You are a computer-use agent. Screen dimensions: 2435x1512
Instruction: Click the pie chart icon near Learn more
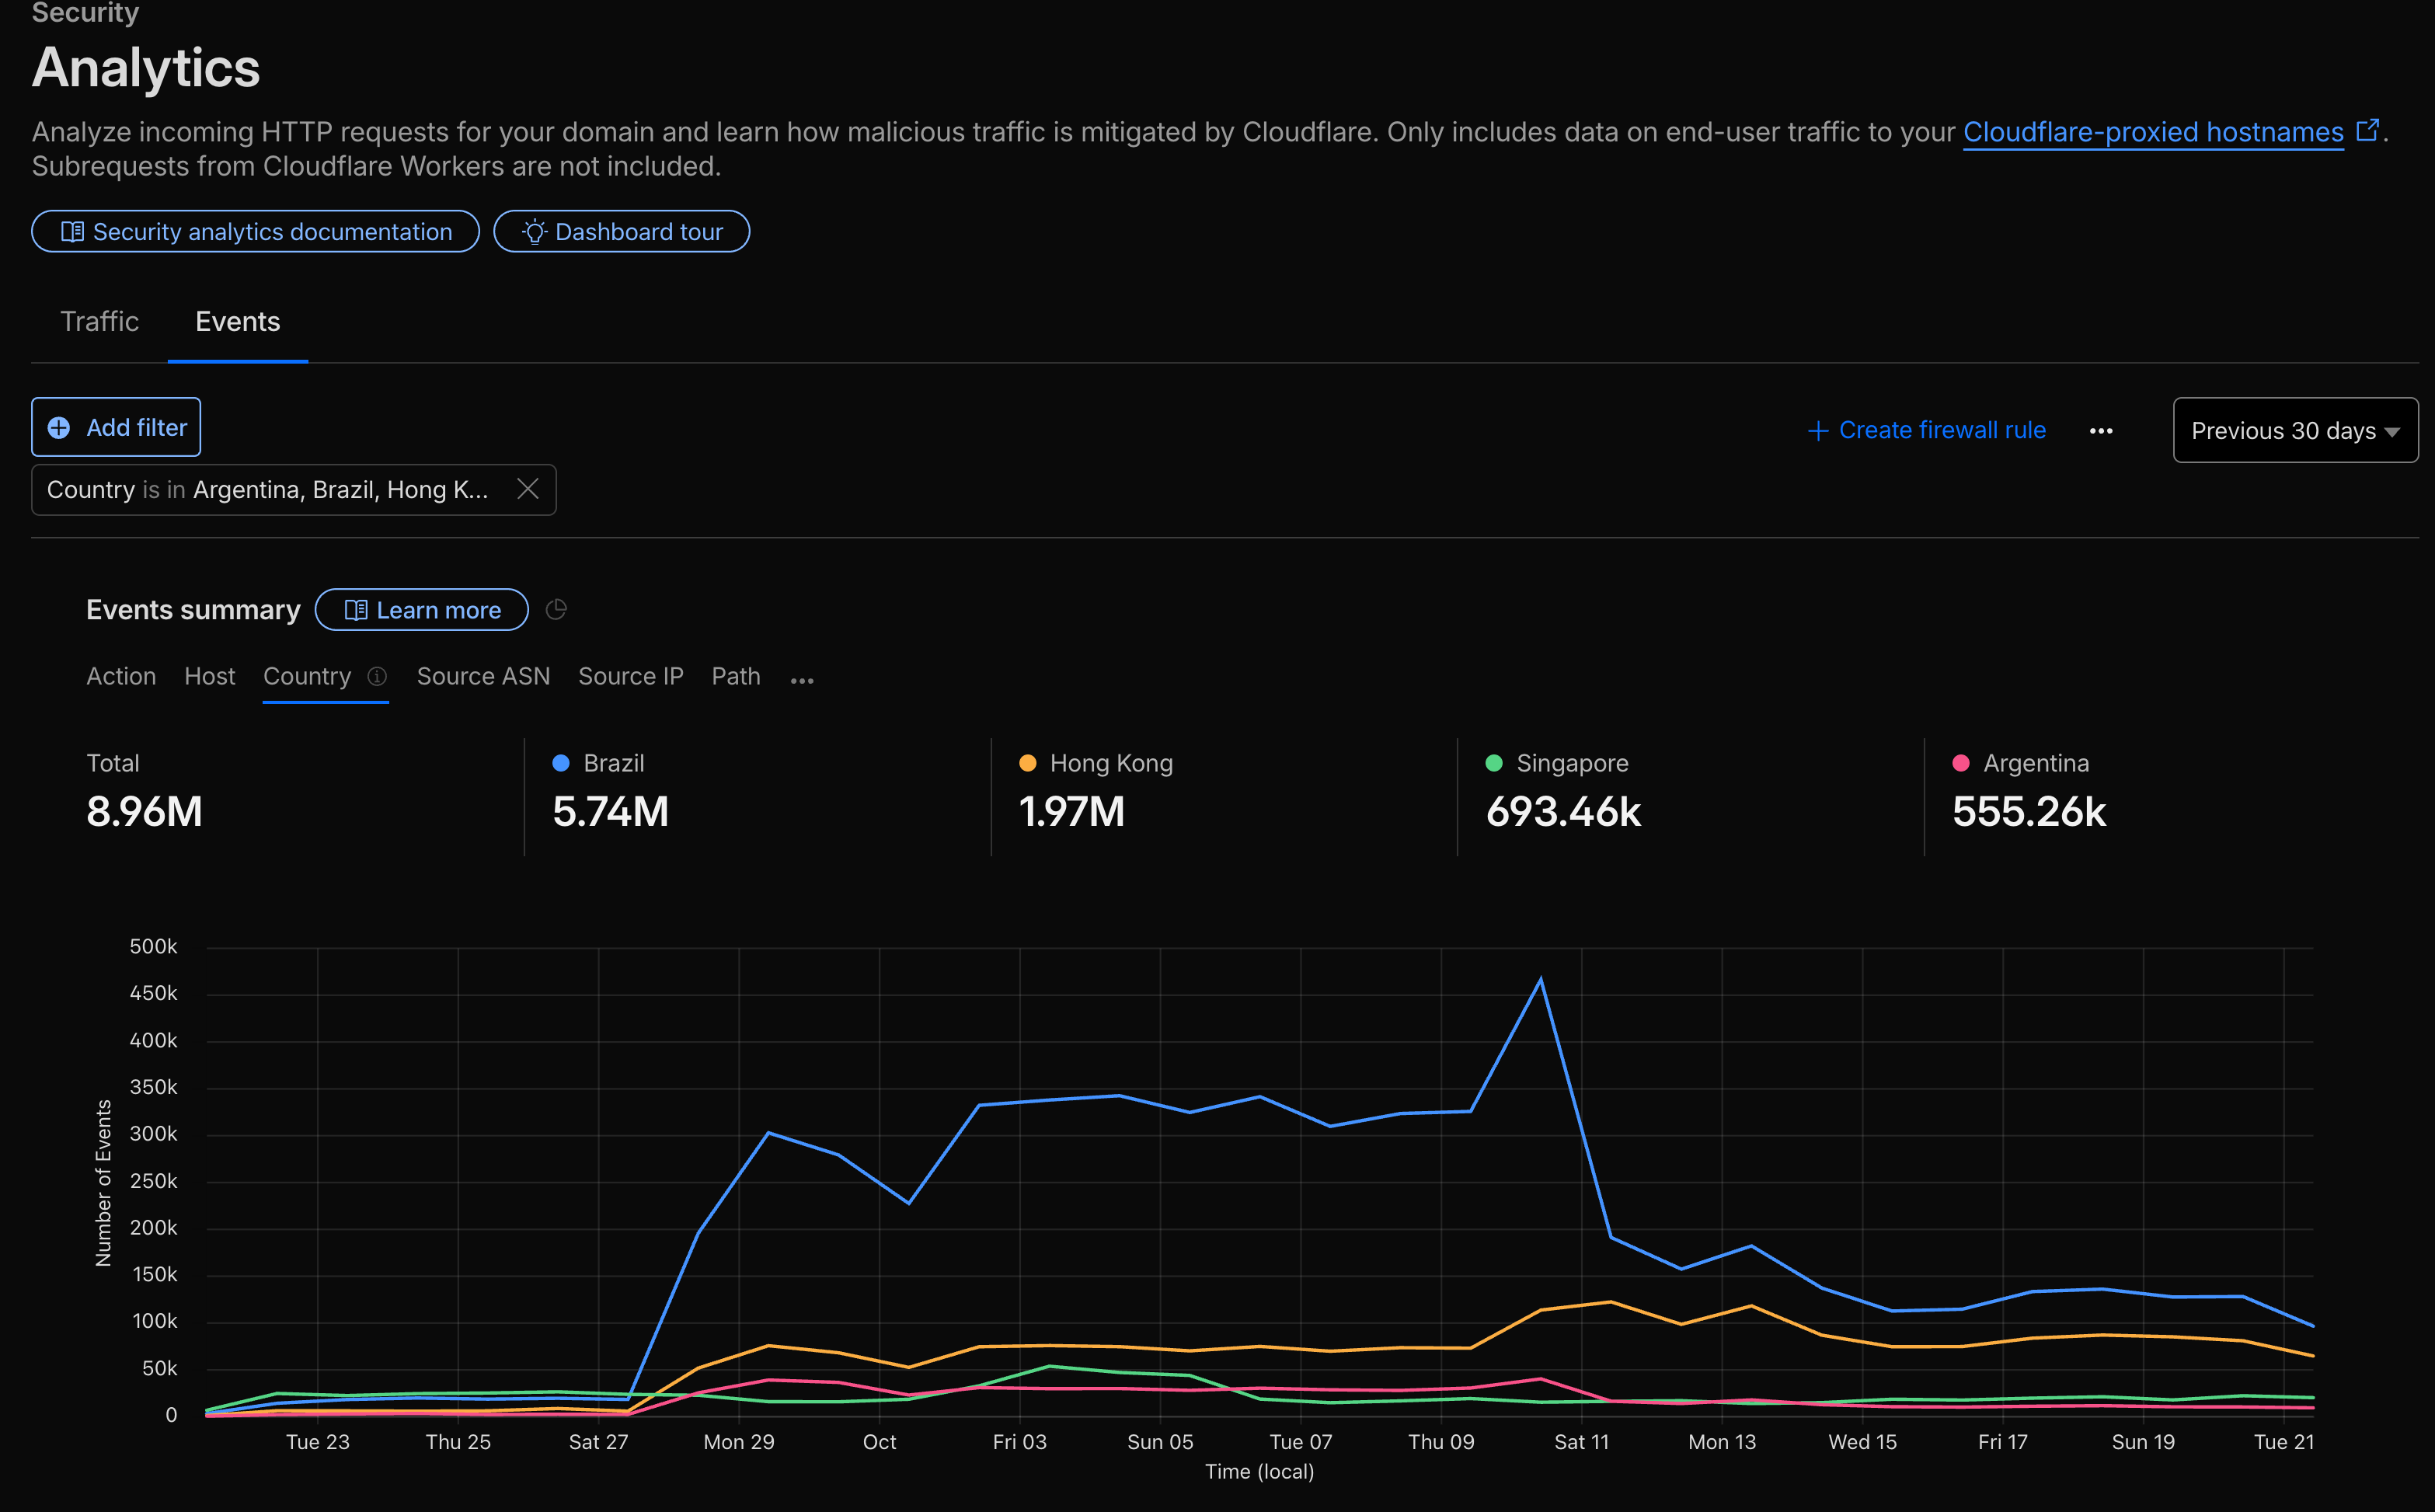[557, 610]
